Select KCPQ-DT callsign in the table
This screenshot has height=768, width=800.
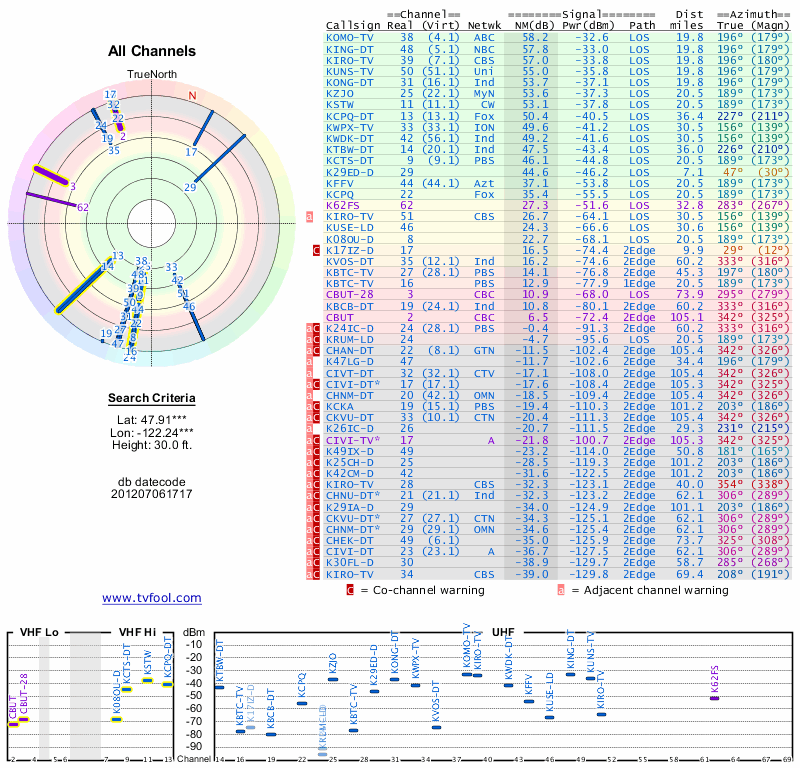[349, 116]
